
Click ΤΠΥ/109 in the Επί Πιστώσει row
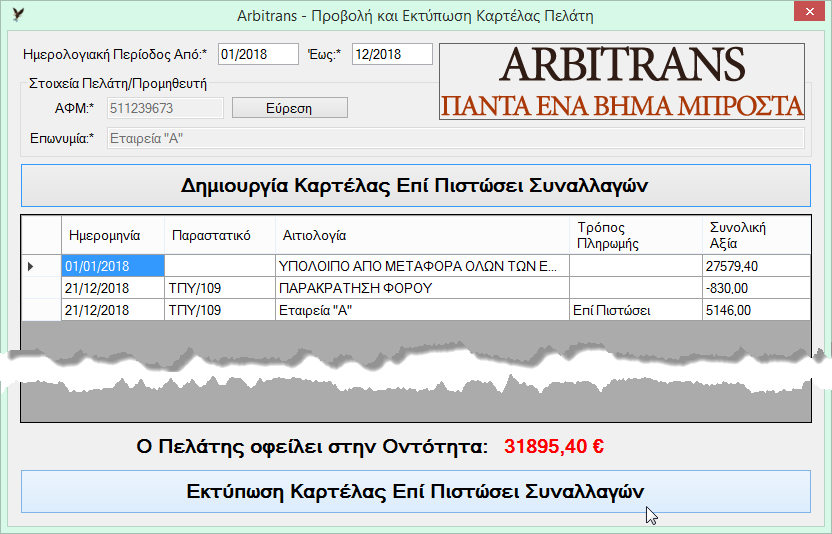pos(220,310)
